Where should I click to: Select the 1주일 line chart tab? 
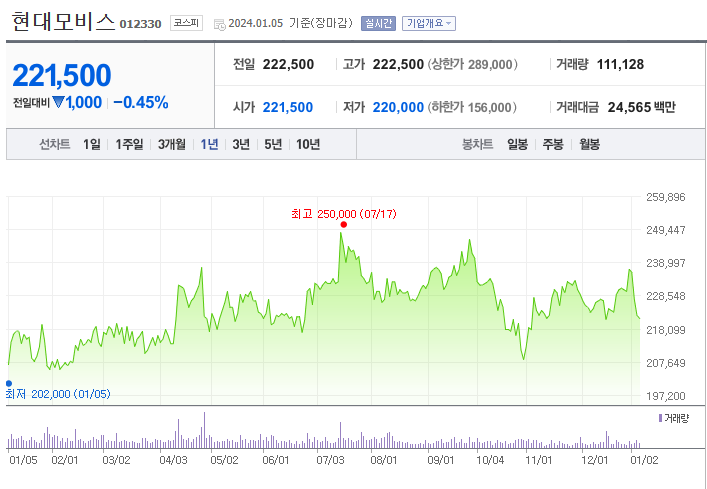pos(129,144)
